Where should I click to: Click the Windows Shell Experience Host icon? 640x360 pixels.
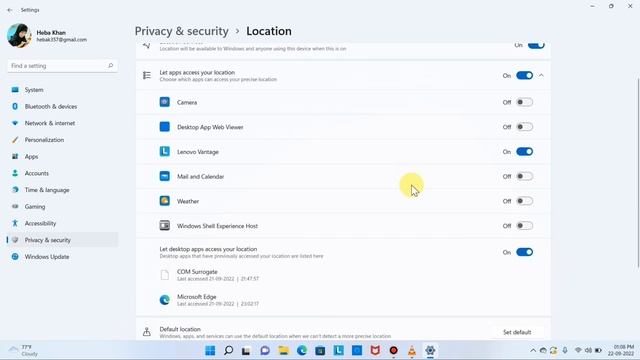[x=164, y=226]
